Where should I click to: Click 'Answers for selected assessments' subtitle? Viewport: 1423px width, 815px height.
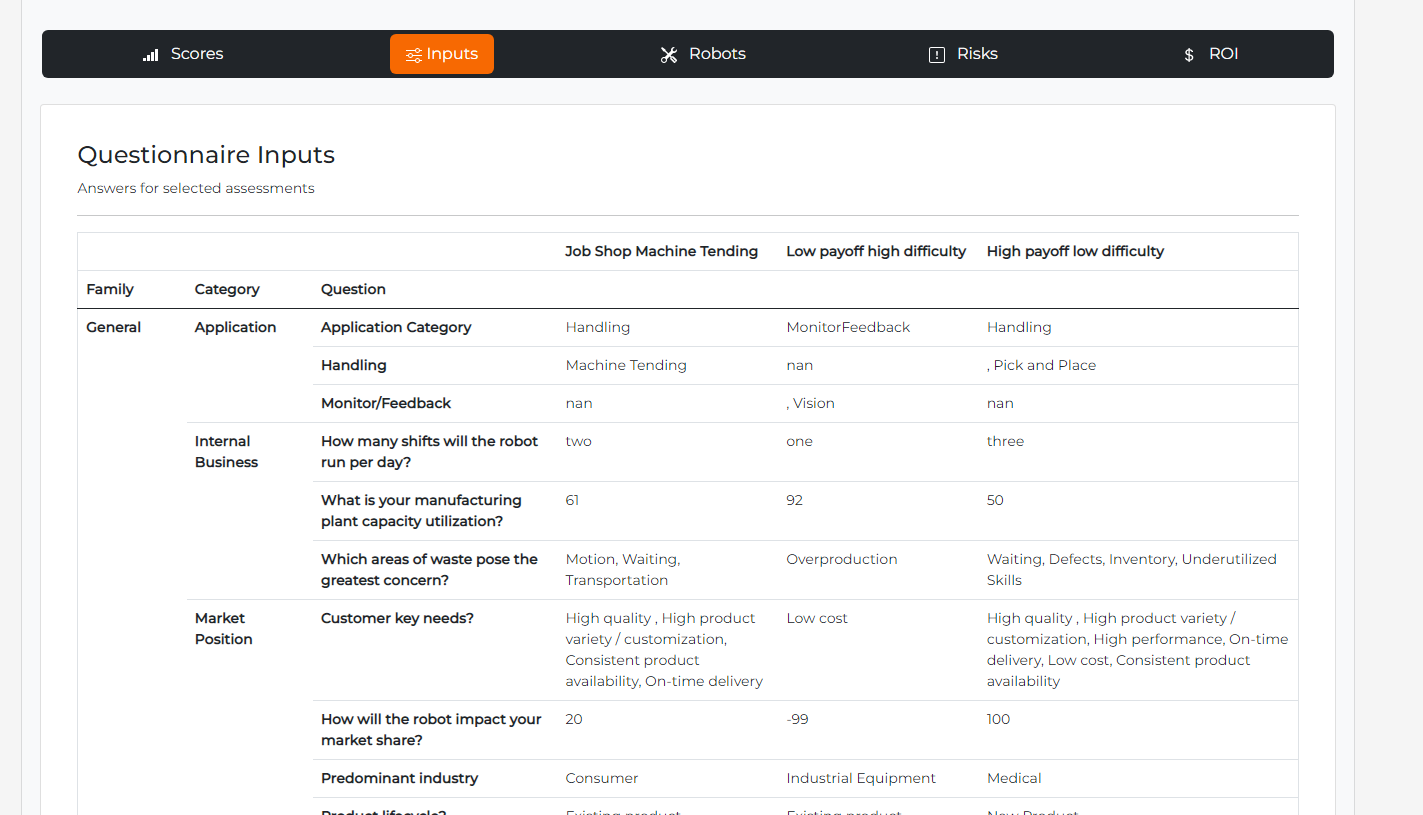click(x=196, y=188)
